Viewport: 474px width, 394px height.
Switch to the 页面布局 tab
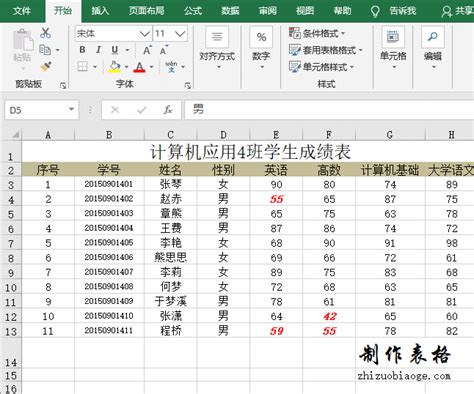coord(147,11)
